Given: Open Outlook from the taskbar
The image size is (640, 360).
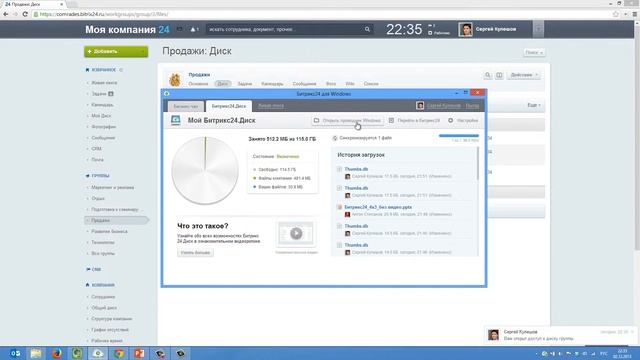Looking at the screenshot, I should coord(15,353).
